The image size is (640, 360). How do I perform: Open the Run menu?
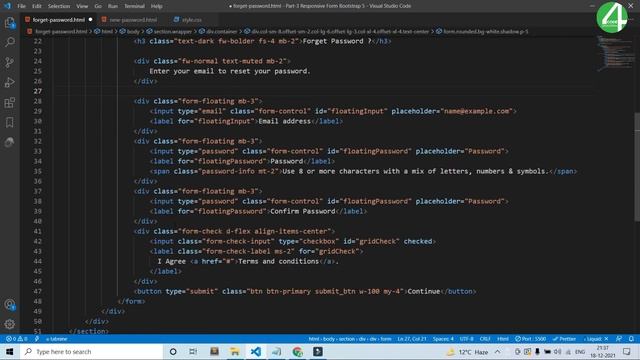pos(113,6)
